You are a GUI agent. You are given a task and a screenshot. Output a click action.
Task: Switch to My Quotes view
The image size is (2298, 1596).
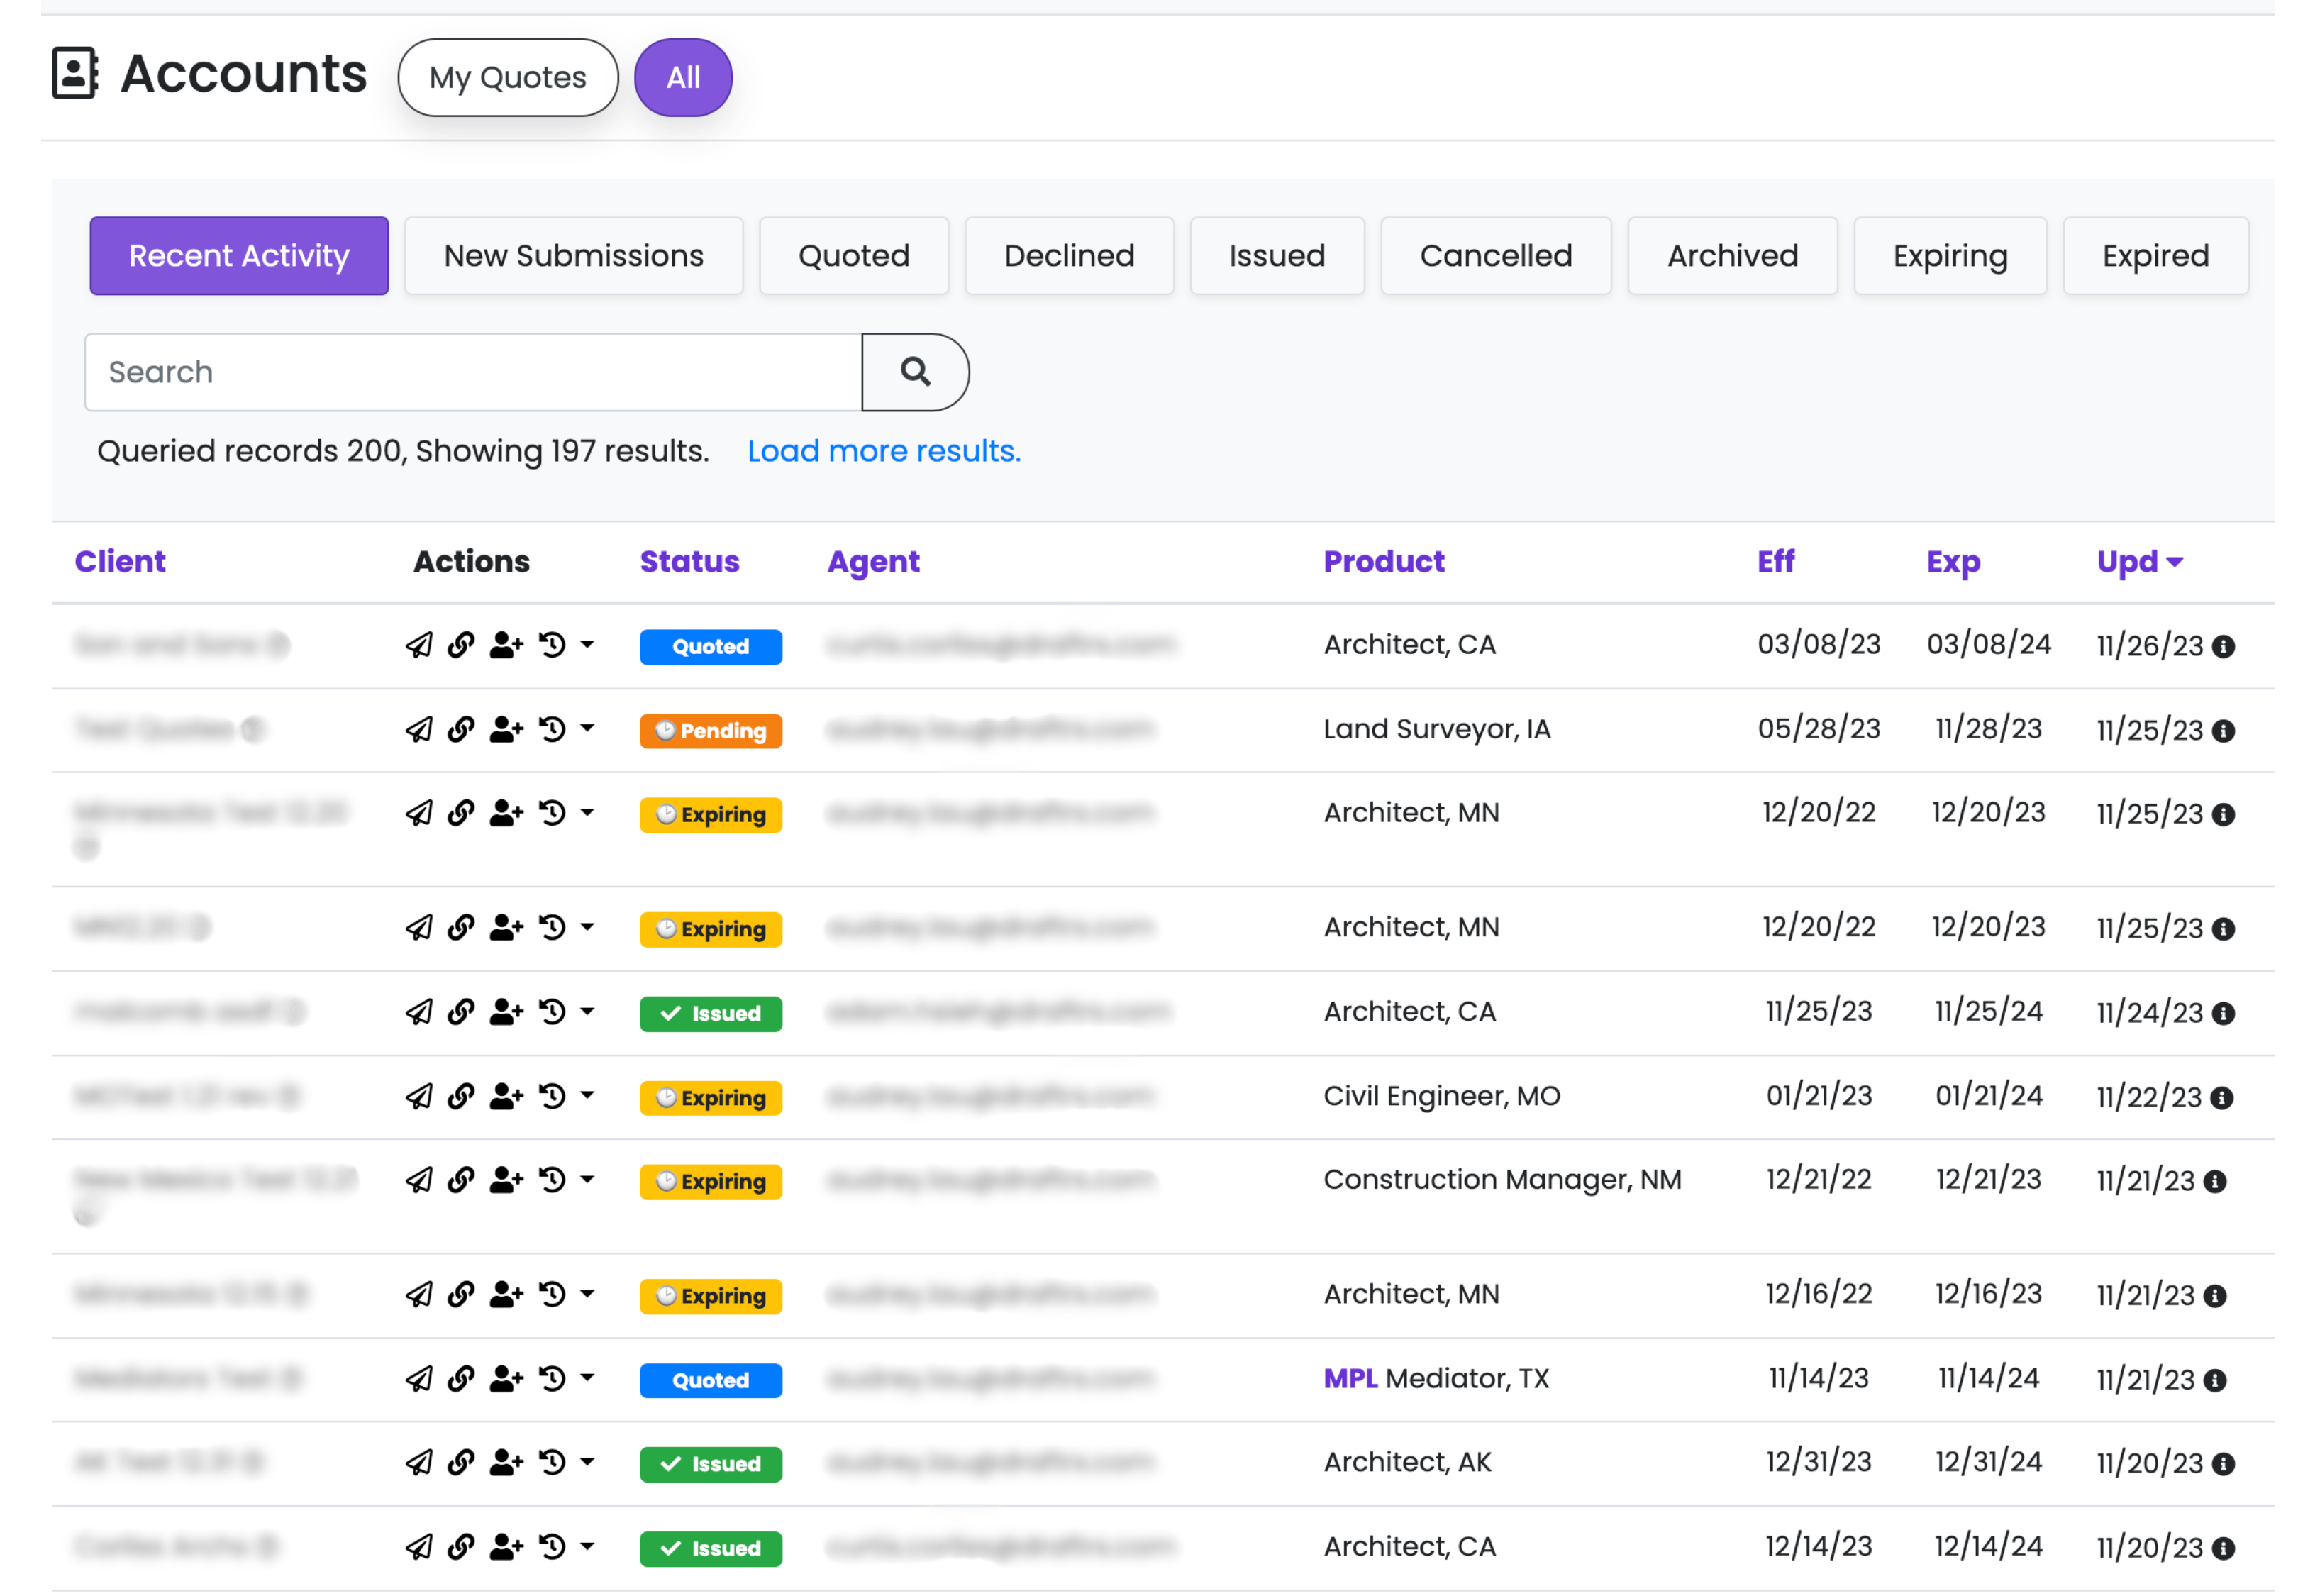coord(507,77)
